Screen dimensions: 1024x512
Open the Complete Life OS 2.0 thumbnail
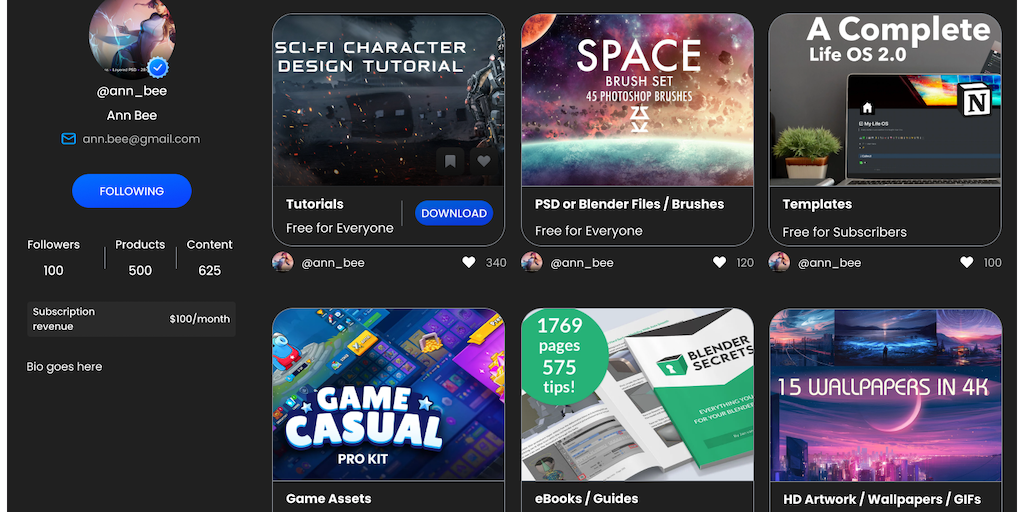[885, 100]
